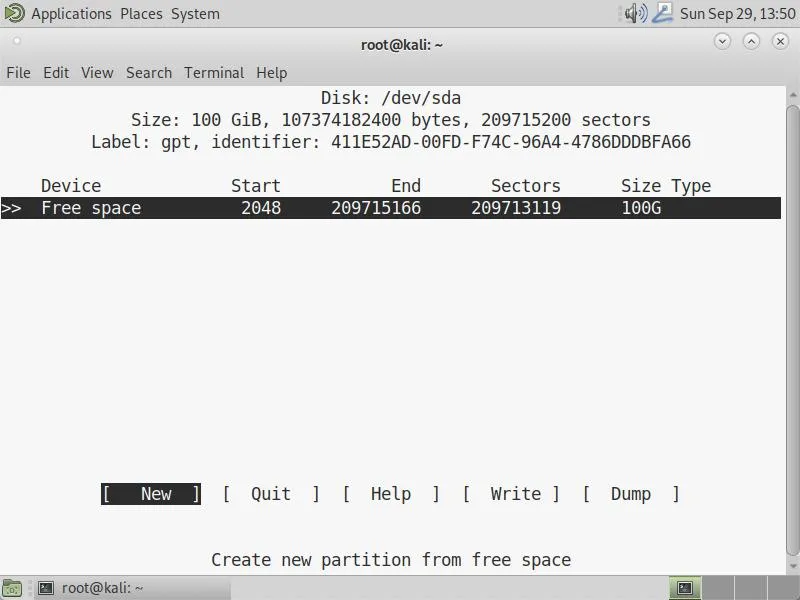Open the terminal Edit menu
Viewport: 800px width, 600px height.
[x=56, y=73]
